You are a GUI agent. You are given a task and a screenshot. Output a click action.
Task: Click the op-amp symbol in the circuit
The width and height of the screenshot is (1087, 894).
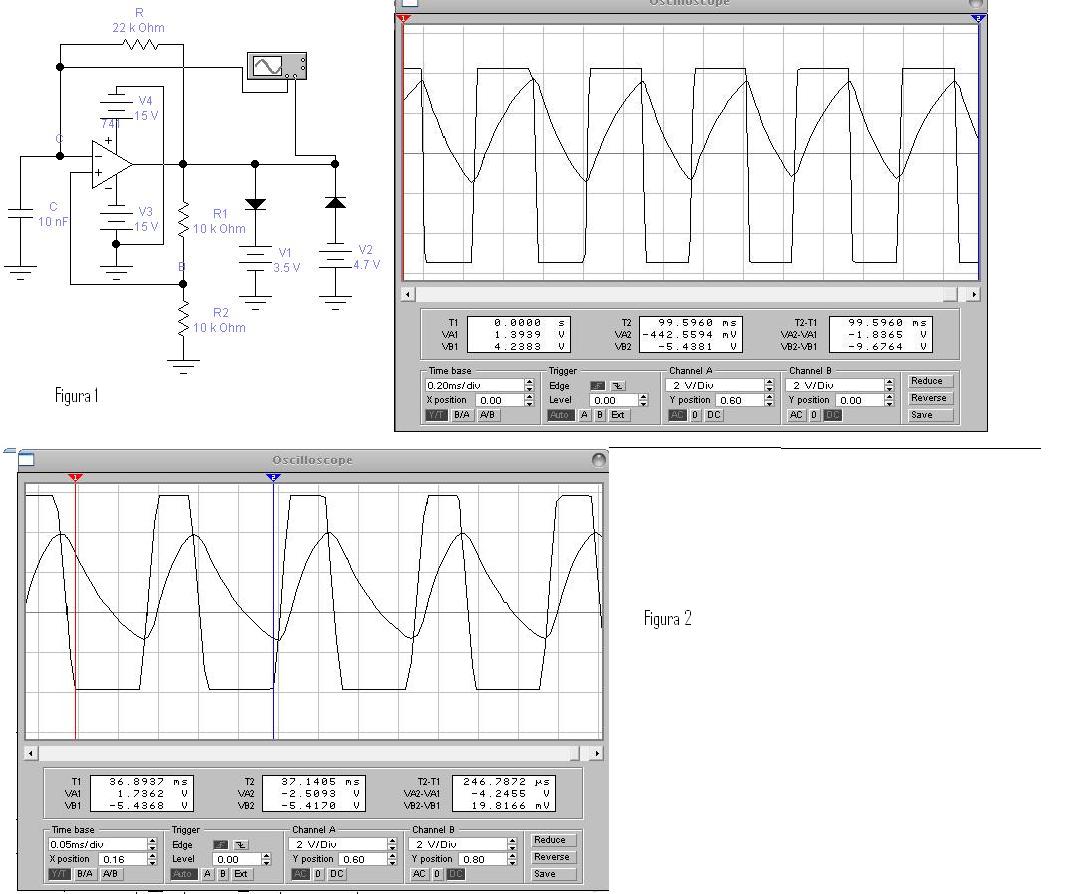tap(111, 163)
